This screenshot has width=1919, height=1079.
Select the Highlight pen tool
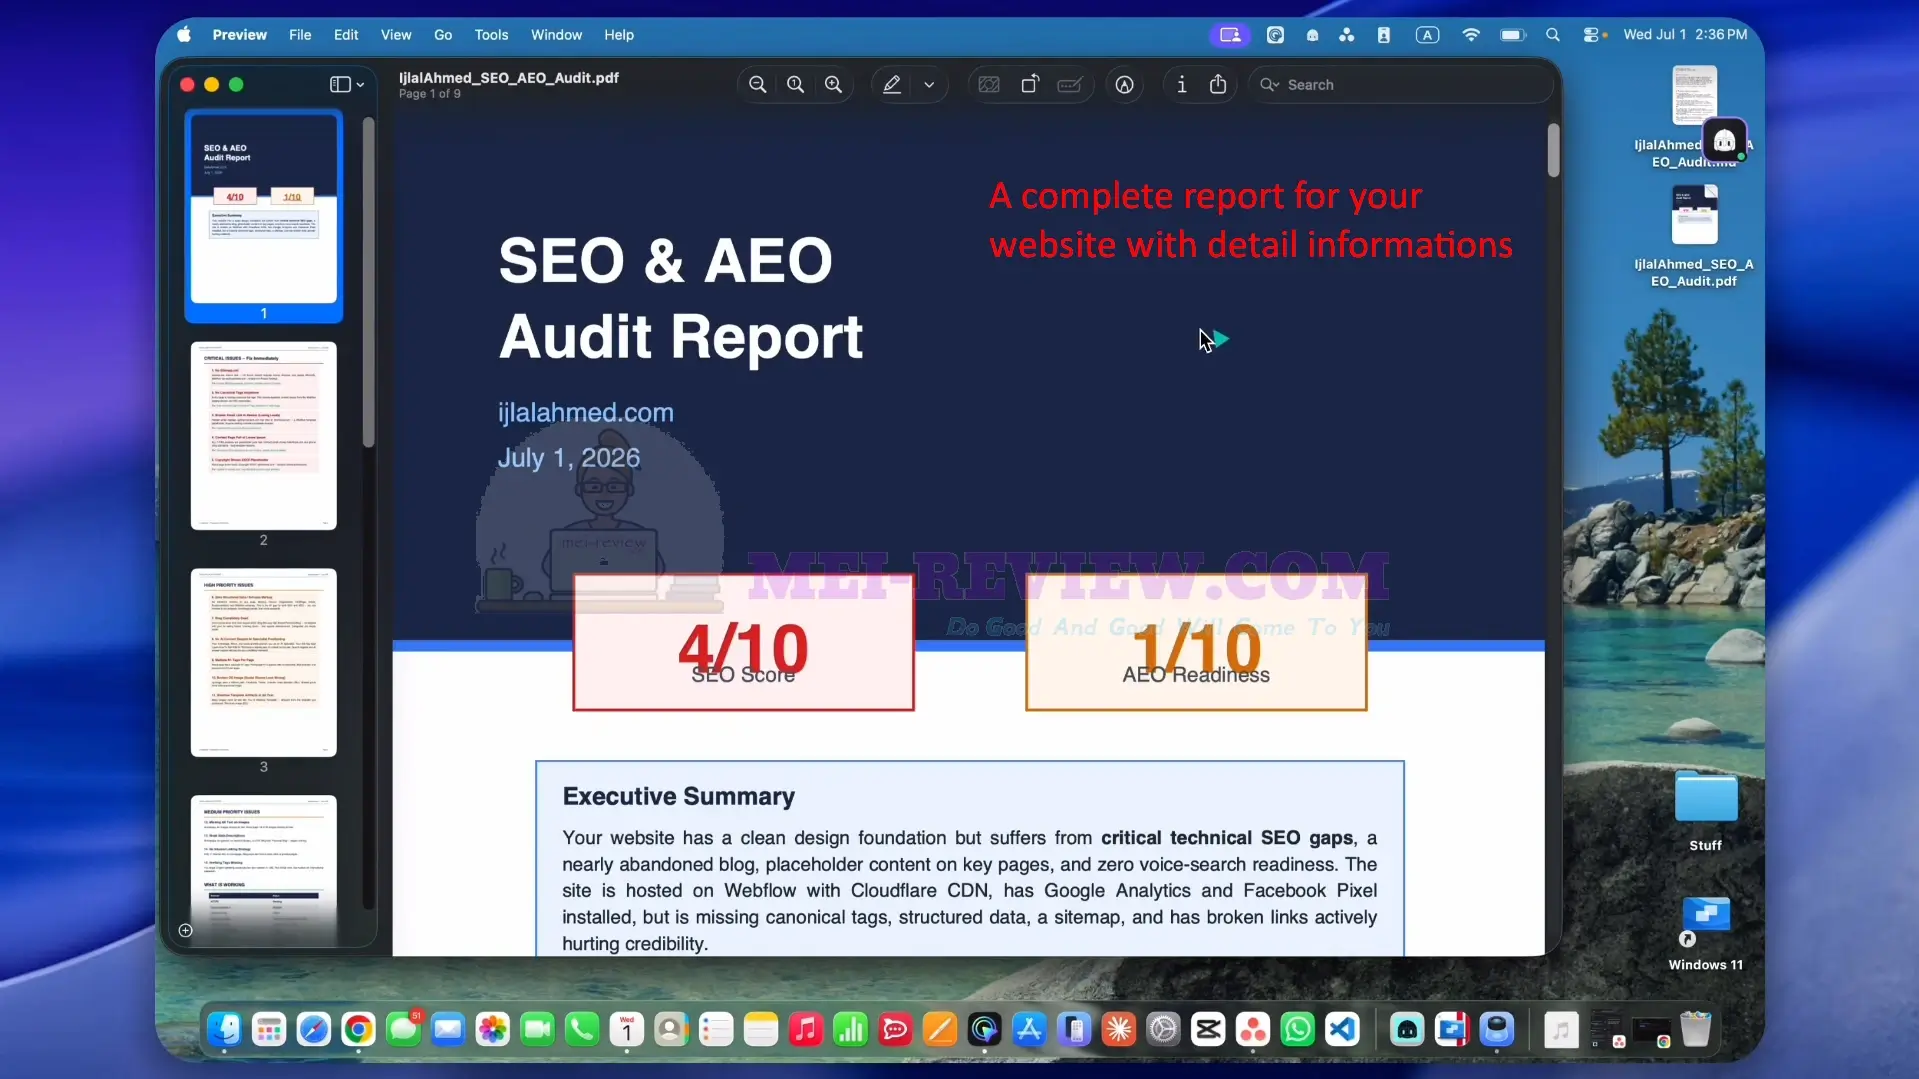pyautogui.click(x=892, y=85)
